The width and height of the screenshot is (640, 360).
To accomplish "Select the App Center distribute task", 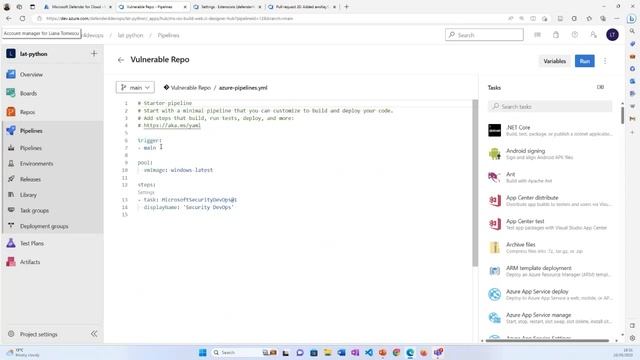I will [550, 200].
